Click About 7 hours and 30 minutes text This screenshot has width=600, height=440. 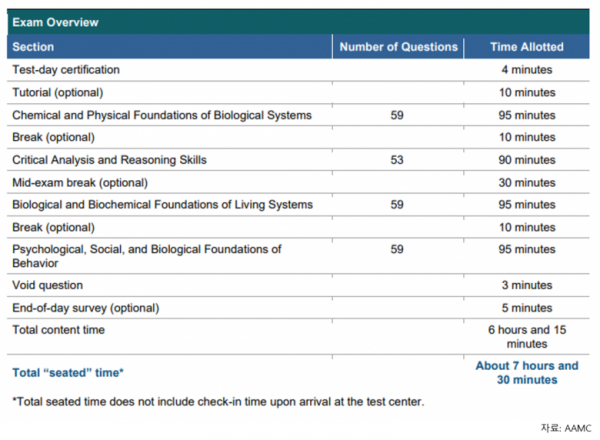point(527,373)
